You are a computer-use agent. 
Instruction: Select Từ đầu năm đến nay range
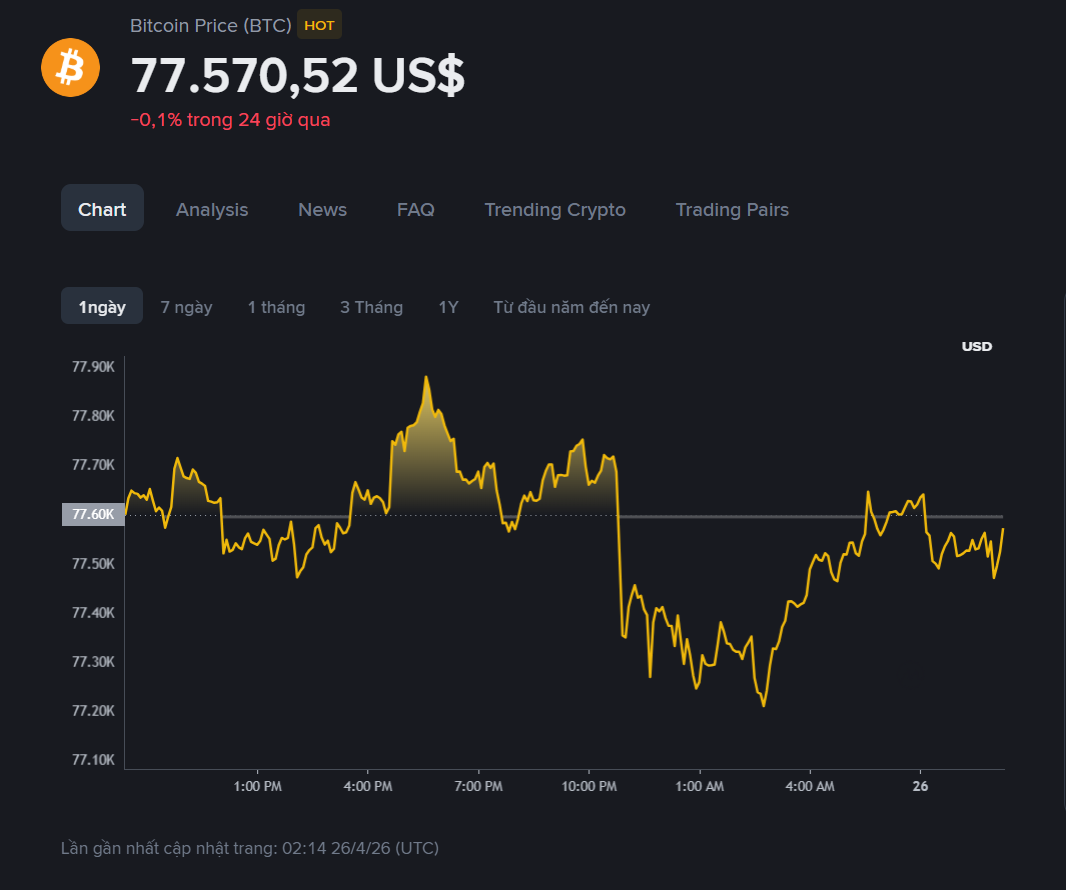pos(571,307)
